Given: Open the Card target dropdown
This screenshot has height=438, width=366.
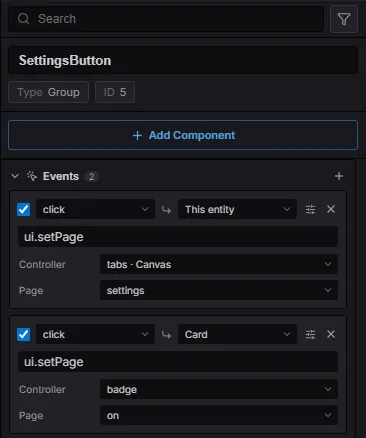Looking at the screenshot, I should point(237,334).
